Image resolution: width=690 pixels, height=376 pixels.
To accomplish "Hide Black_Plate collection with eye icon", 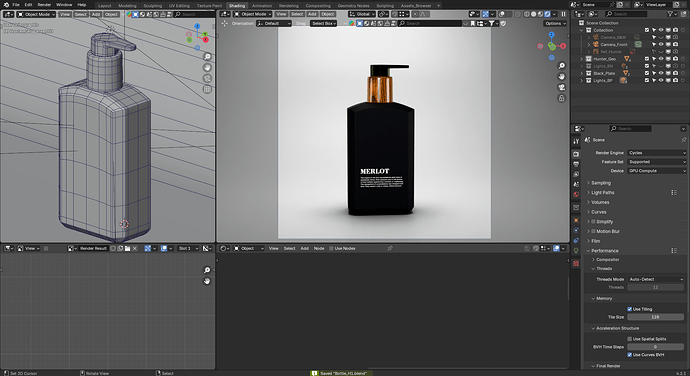I will [x=661, y=73].
